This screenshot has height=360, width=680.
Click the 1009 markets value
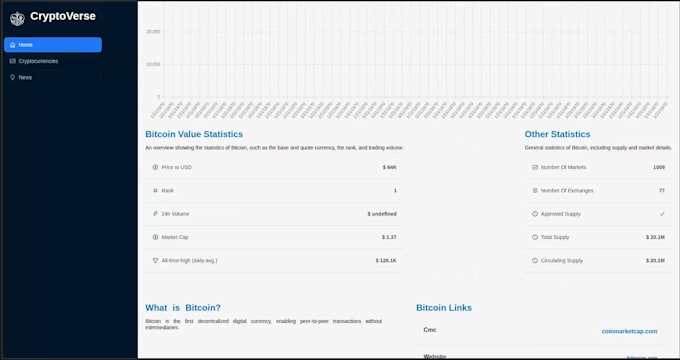pos(659,167)
